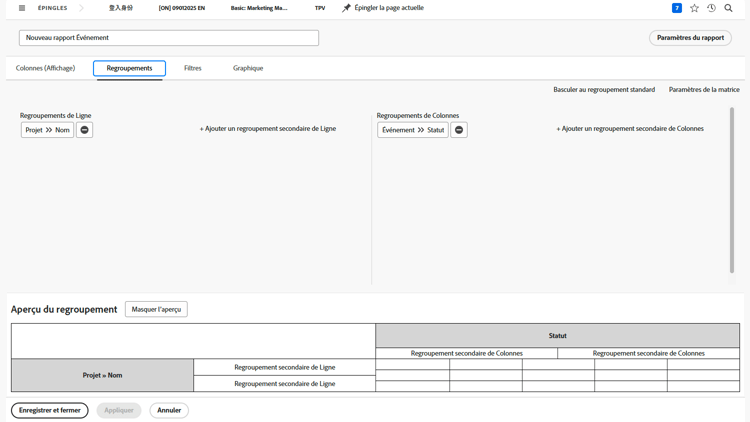Open the Projet >> Nom grouping field
750x422 pixels.
[47, 130]
